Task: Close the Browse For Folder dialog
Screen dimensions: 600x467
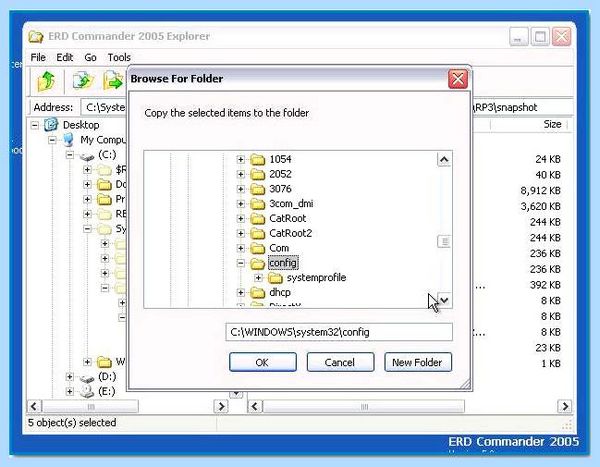Action: pyautogui.click(x=458, y=79)
